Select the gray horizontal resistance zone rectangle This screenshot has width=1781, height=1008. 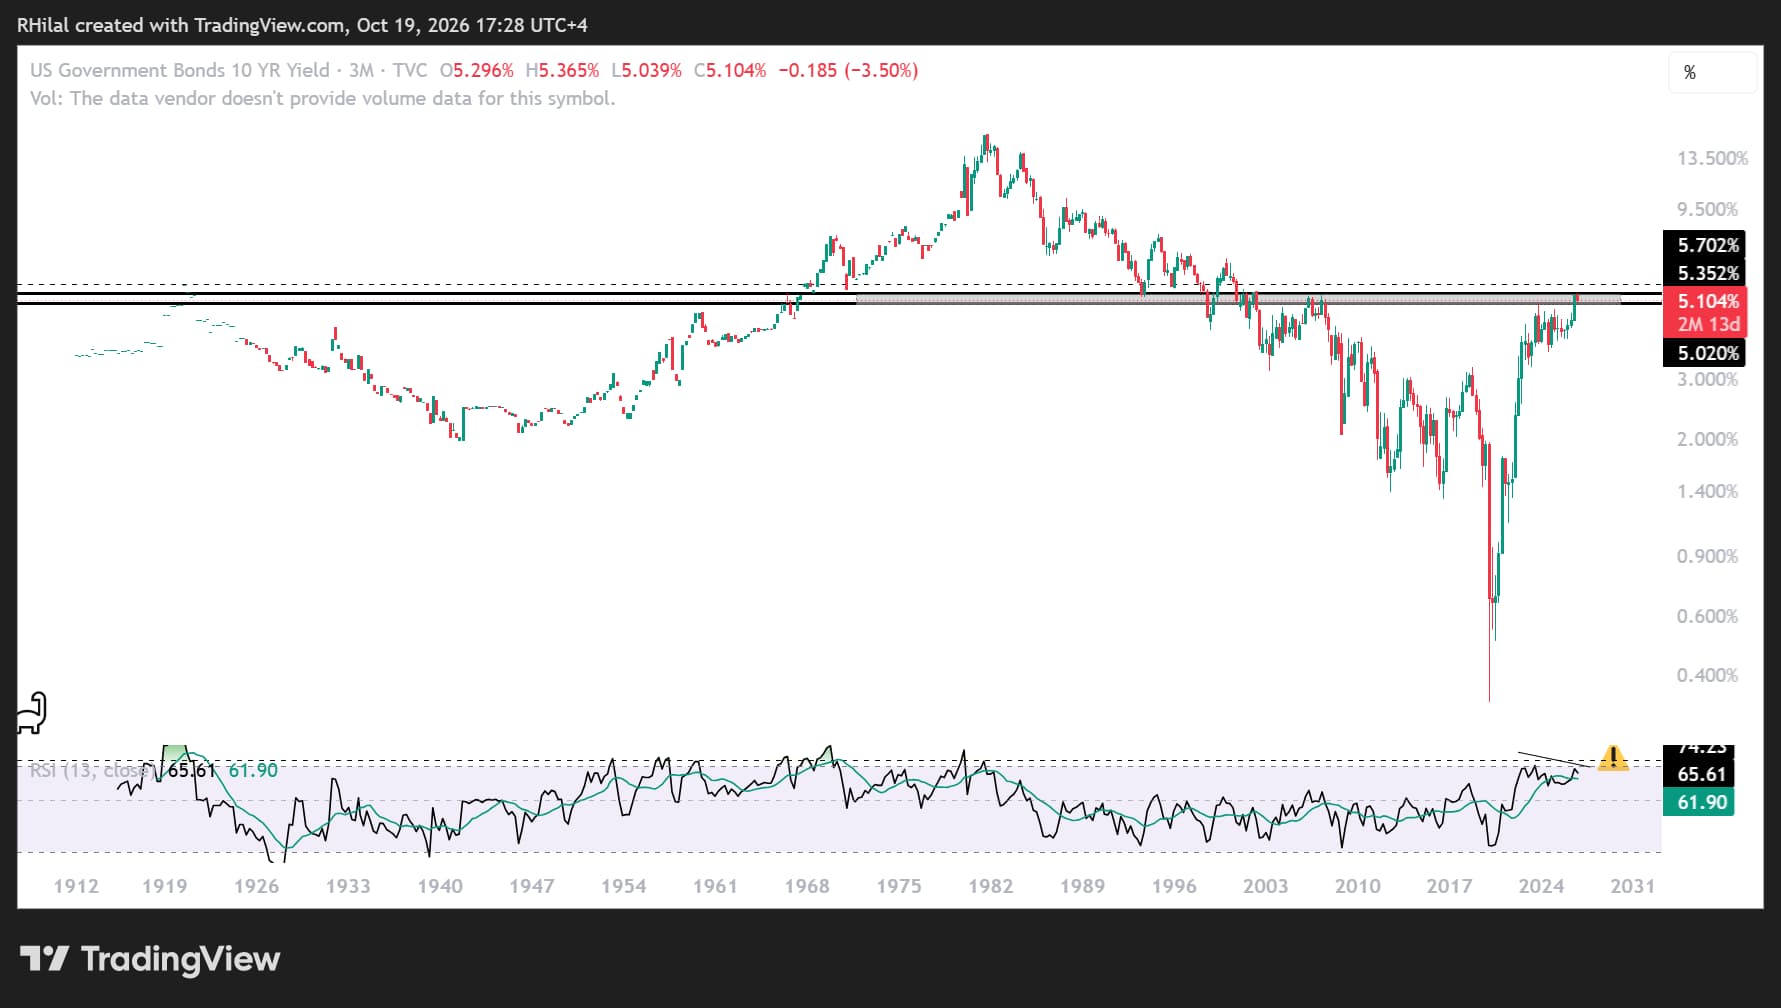click(1238, 298)
